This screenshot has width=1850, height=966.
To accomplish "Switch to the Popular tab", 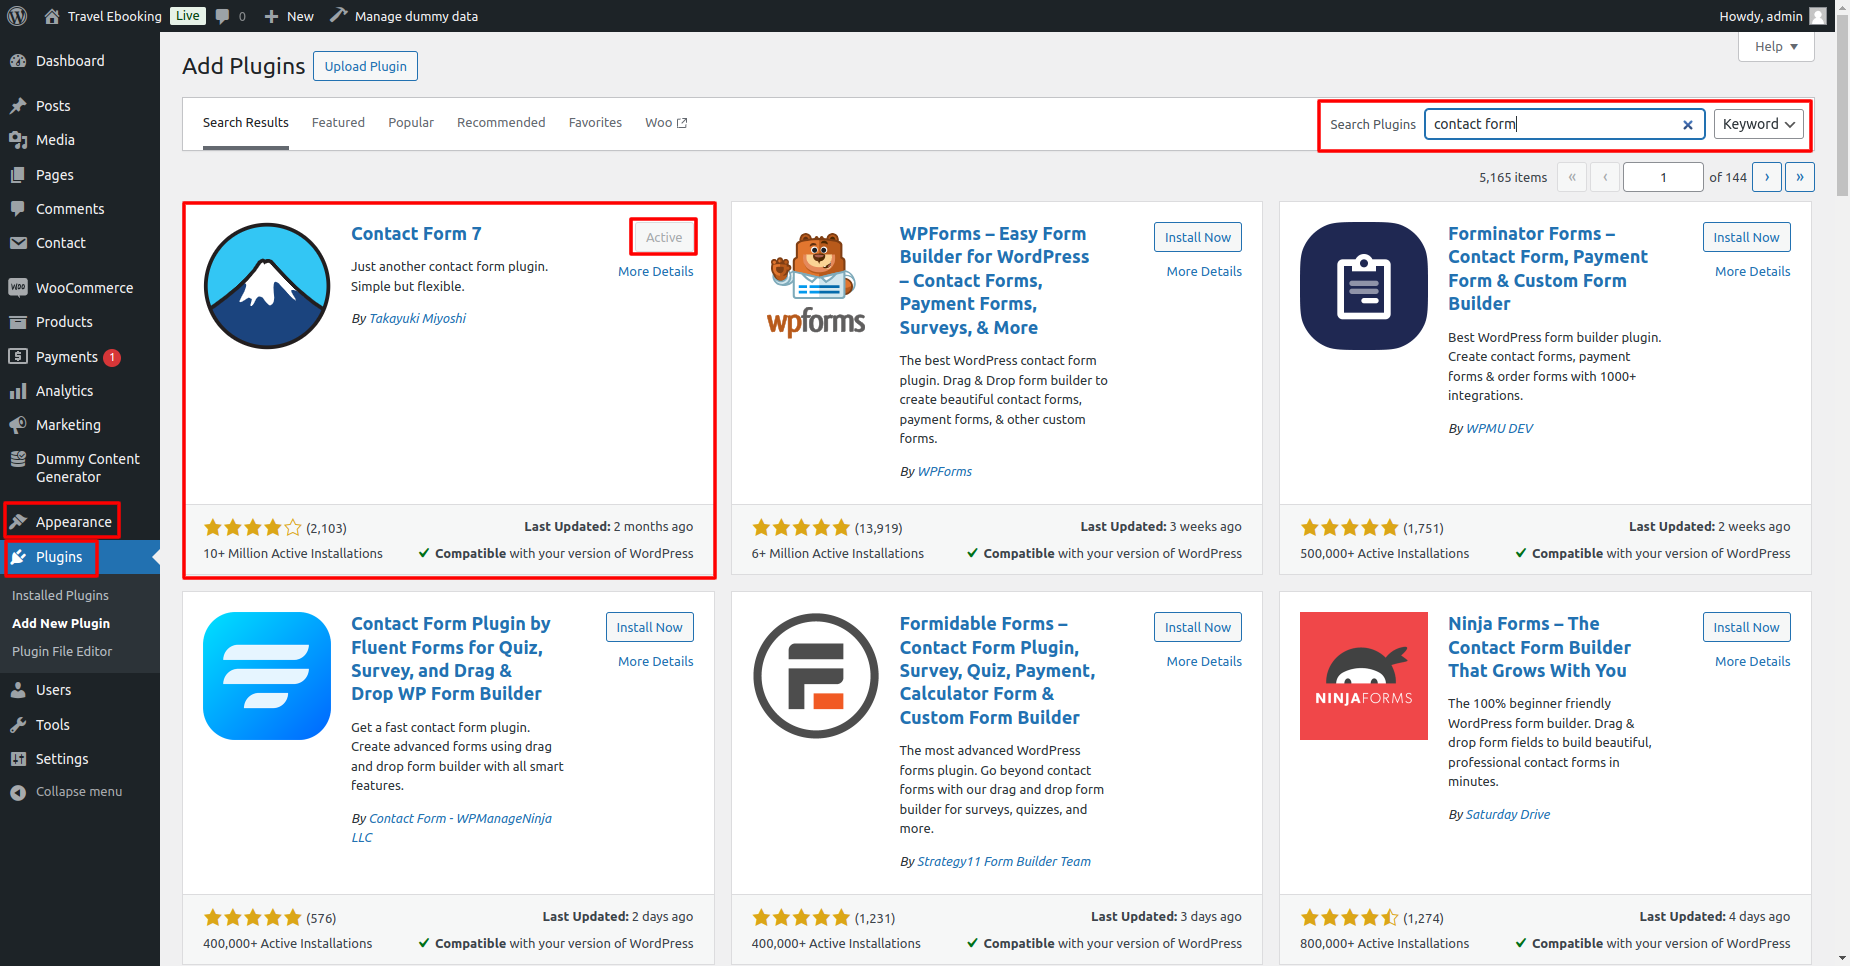I will (411, 123).
